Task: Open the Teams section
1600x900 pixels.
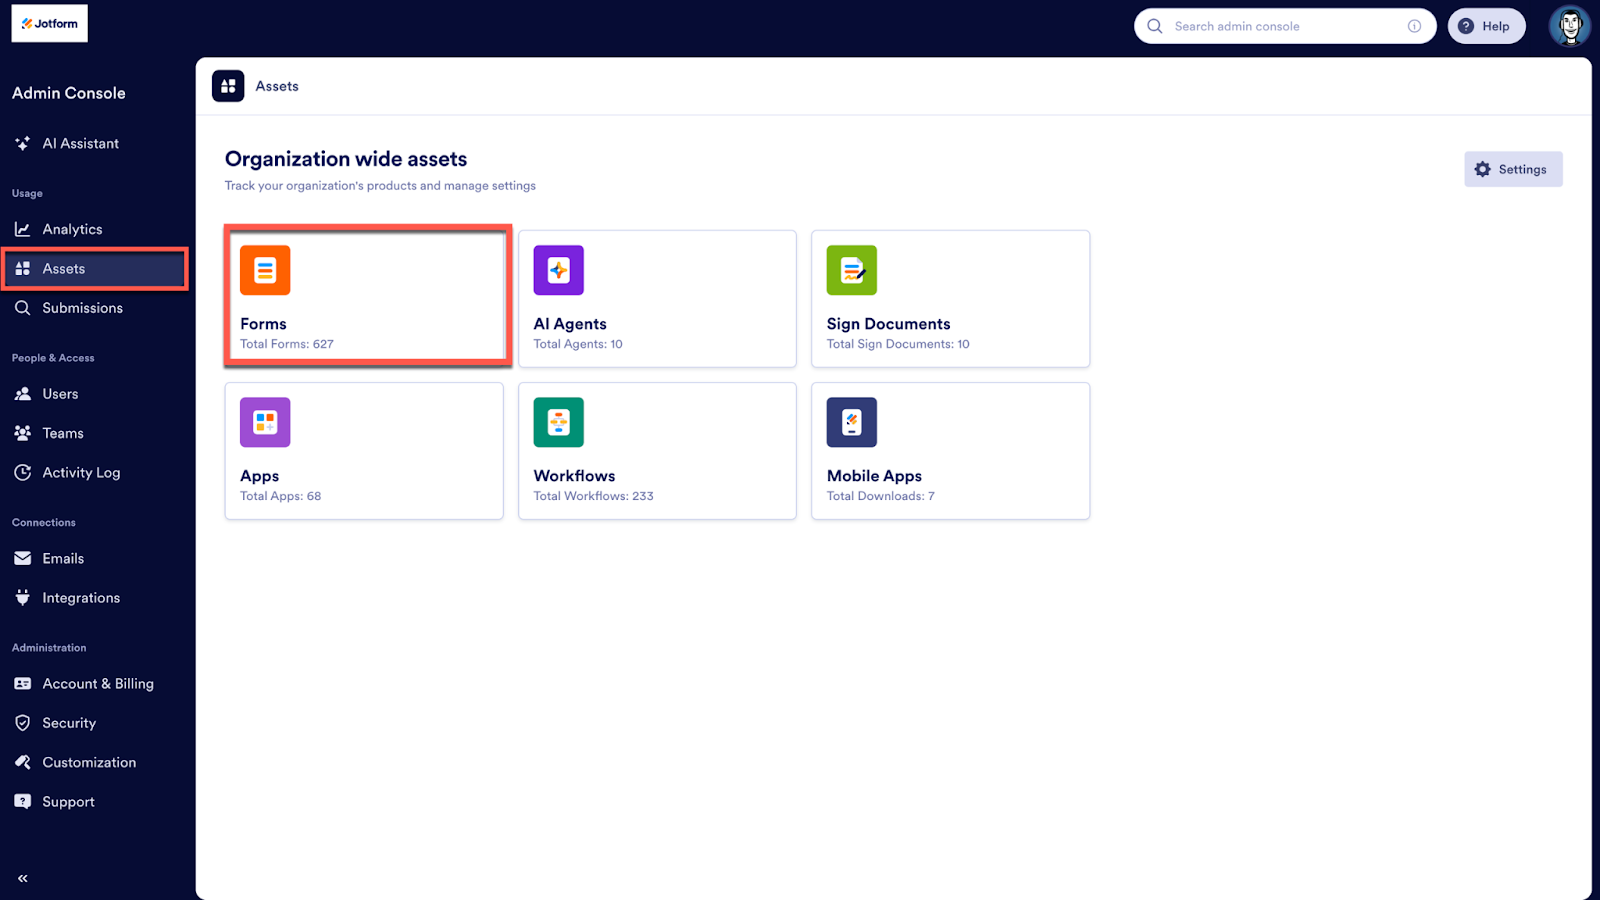Action: [62, 432]
